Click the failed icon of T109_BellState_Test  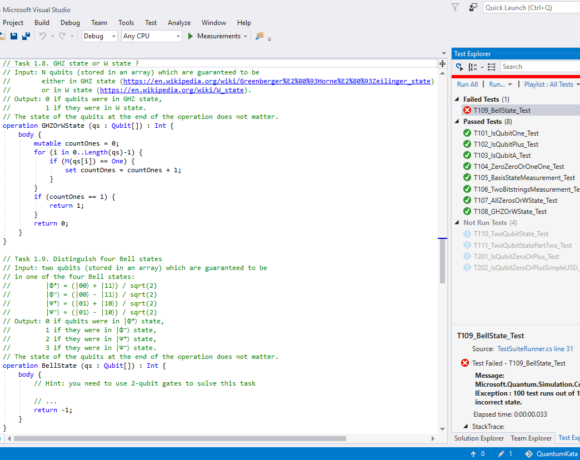click(467, 110)
